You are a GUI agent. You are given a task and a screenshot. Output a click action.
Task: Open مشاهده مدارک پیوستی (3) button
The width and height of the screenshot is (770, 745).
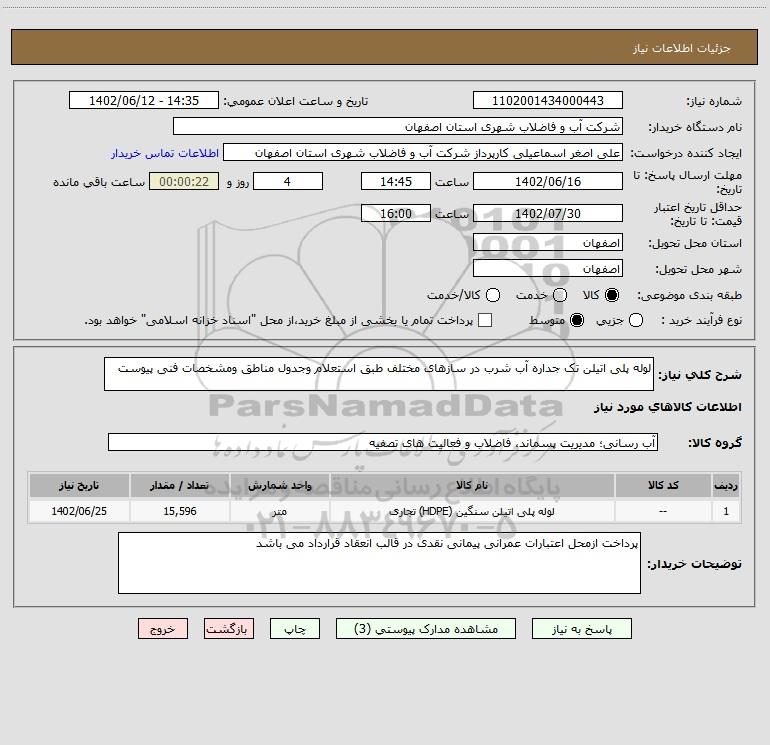coord(426,629)
